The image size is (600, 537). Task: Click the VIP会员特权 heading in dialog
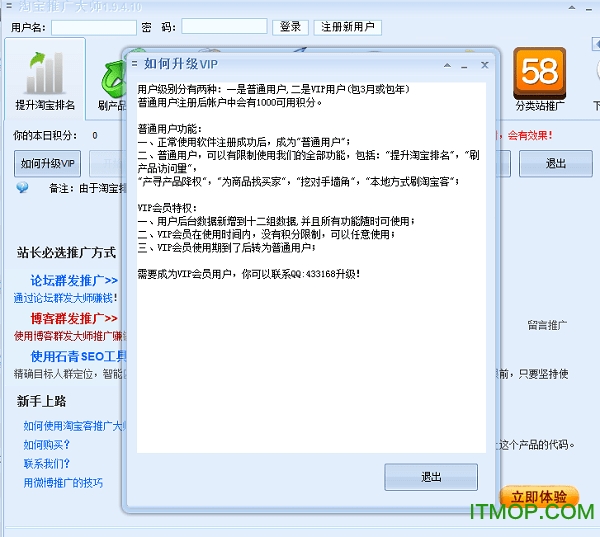[x=167, y=208]
